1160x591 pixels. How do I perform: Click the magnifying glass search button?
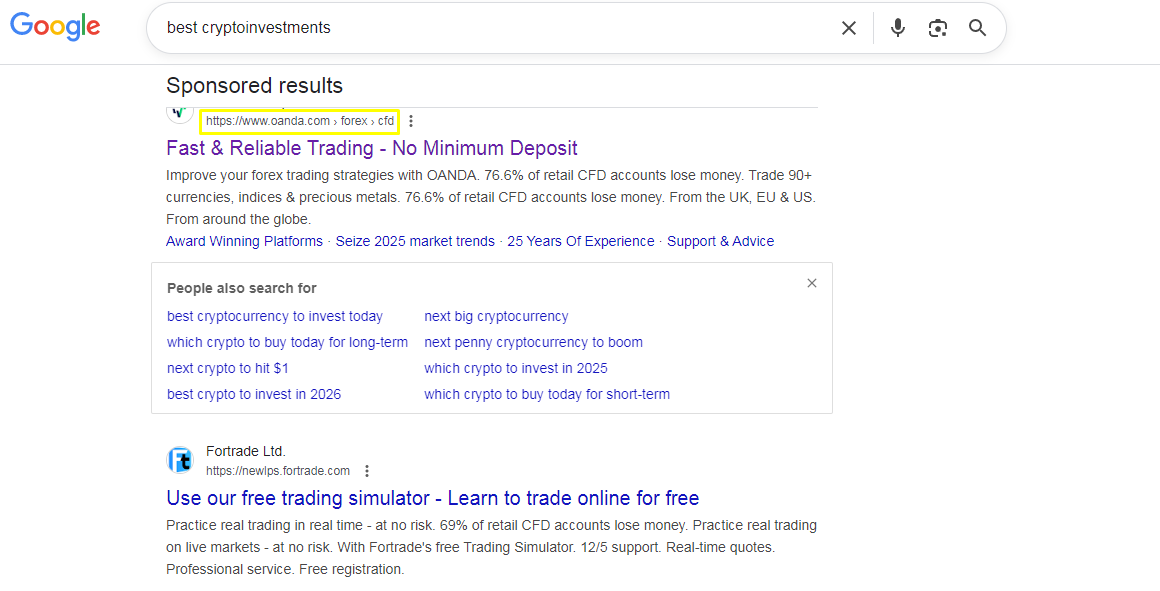[x=977, y=28]
